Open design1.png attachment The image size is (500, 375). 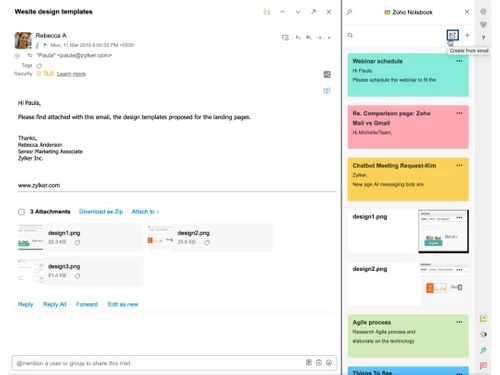click(80, 237)
